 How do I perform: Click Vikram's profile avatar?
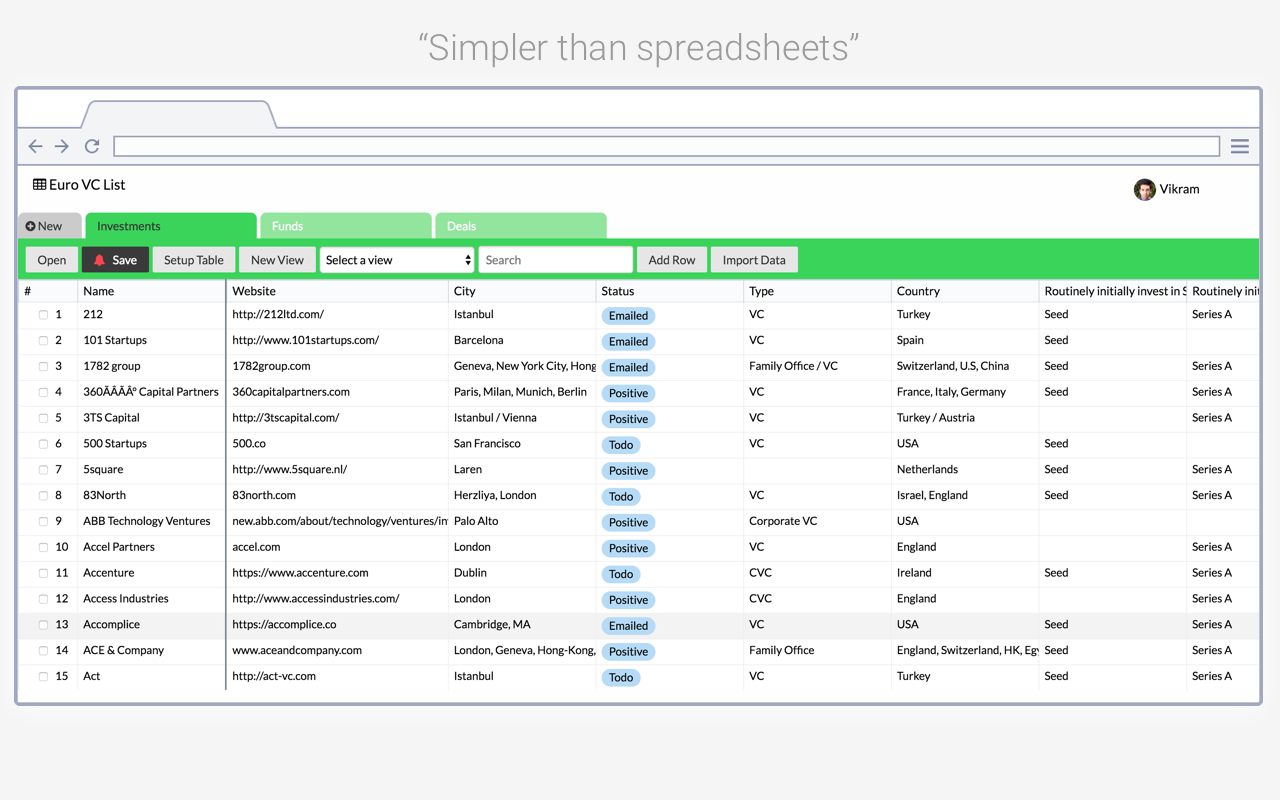tap(1145, 189)
